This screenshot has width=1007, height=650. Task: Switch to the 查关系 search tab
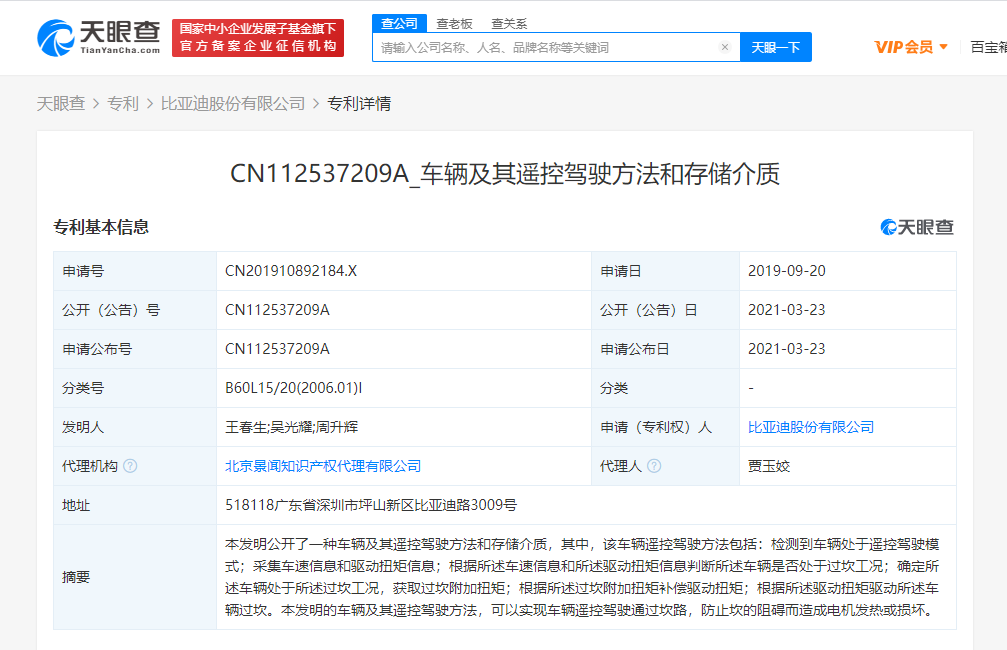pyautogui.click(x=509, y=22)
